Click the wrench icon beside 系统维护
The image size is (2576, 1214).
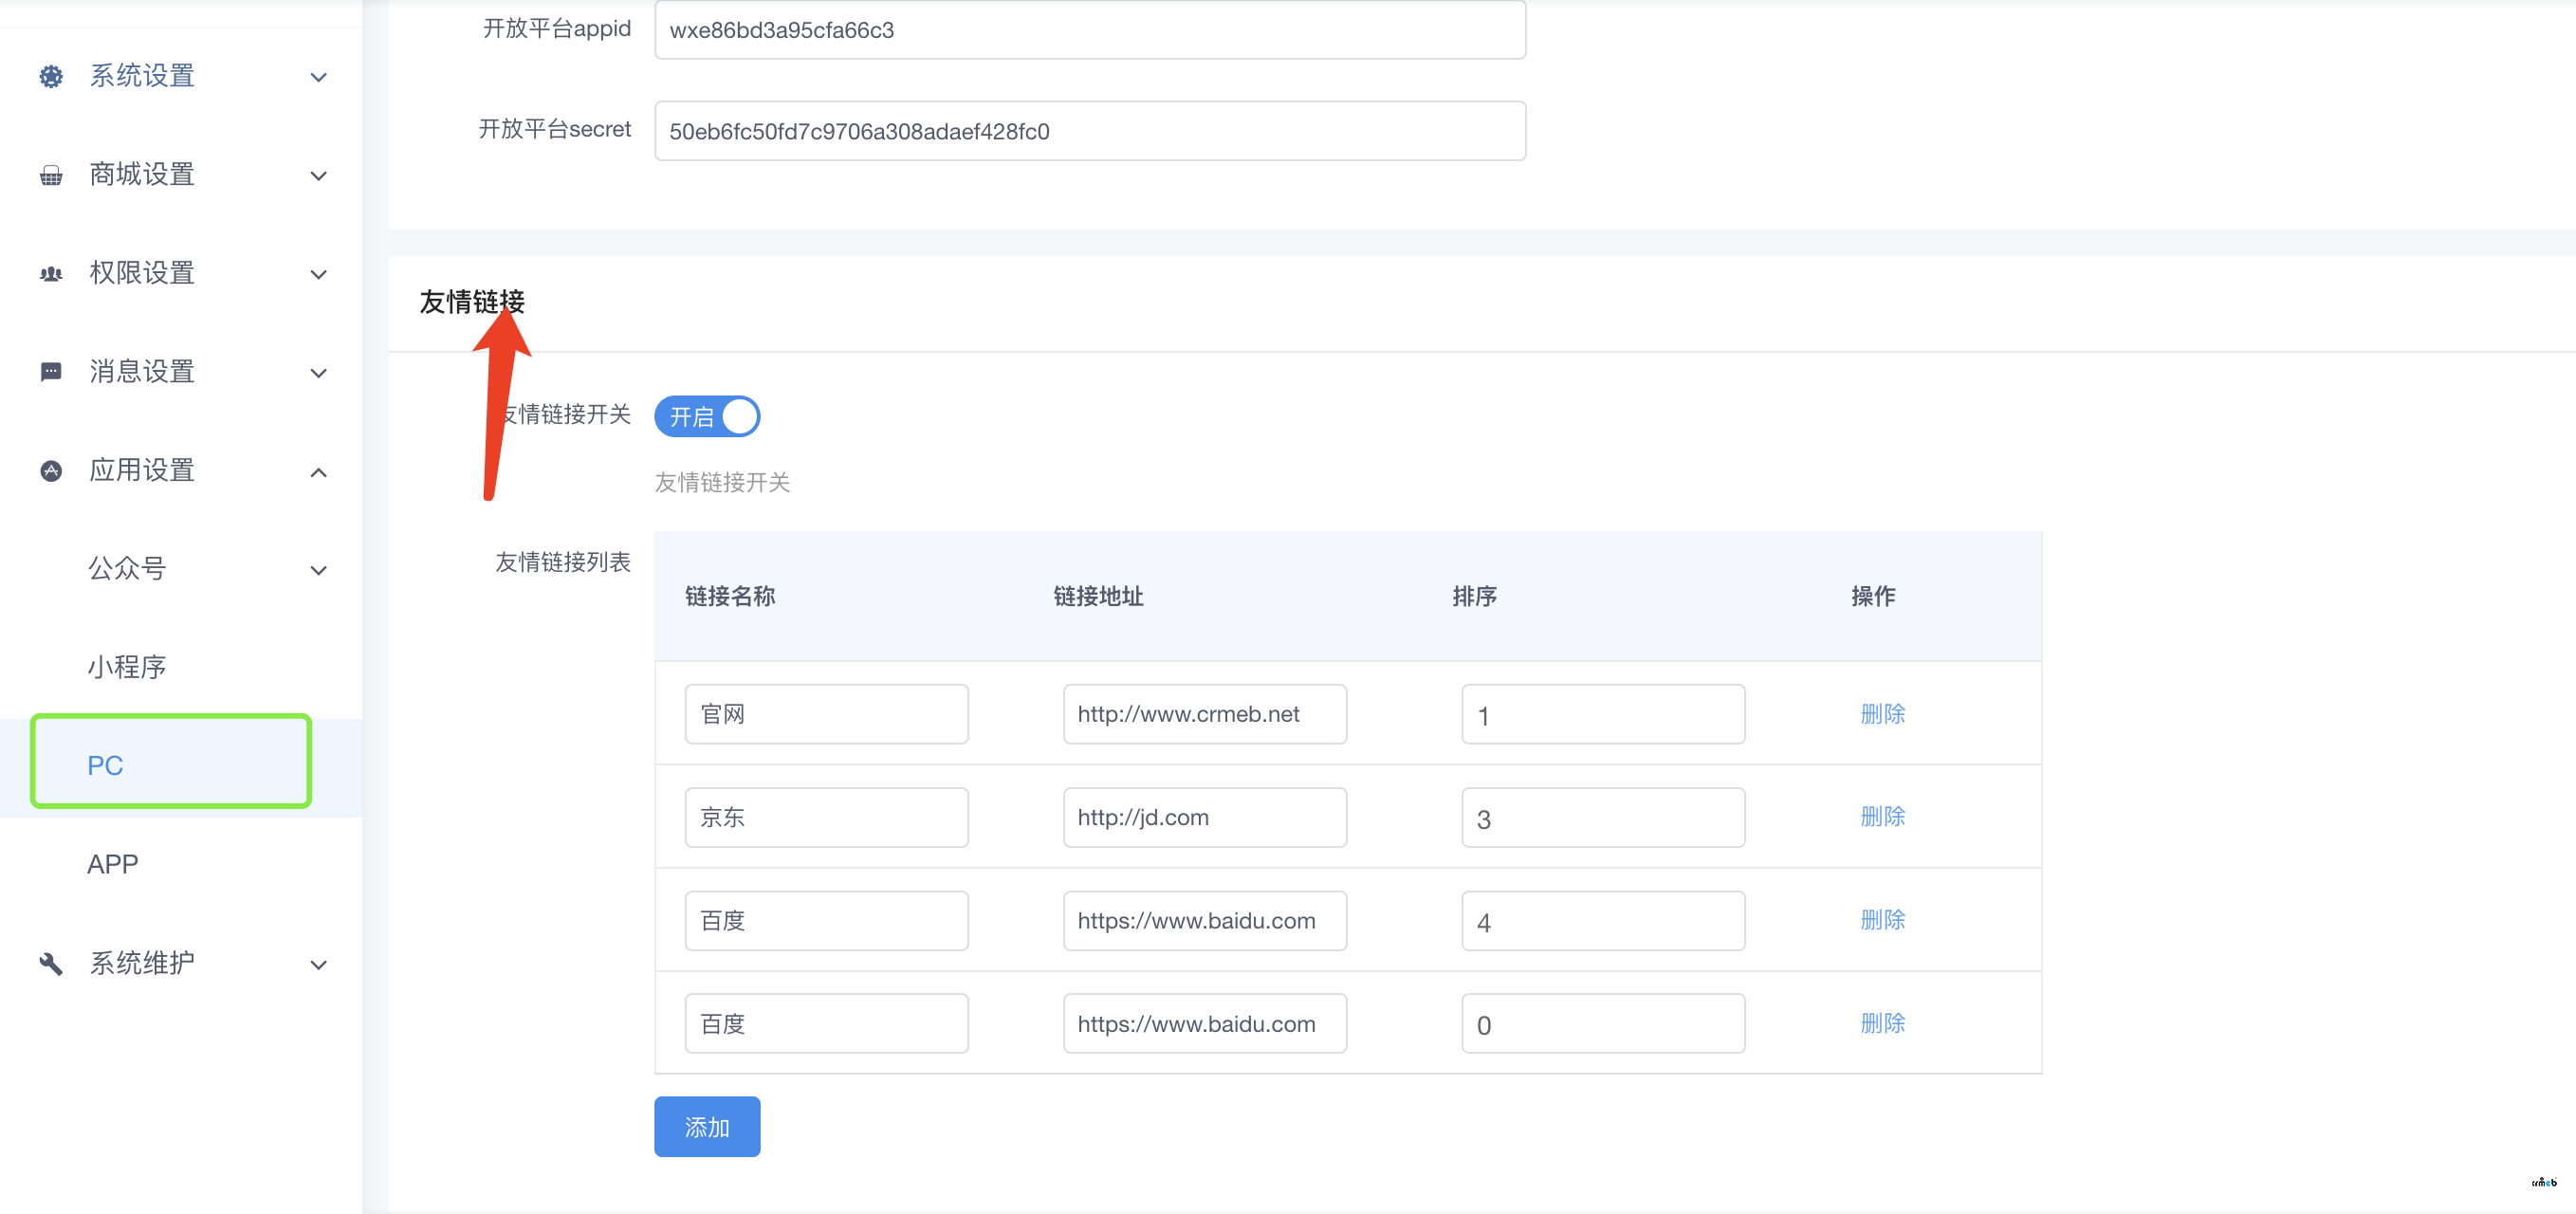[51, 963]
